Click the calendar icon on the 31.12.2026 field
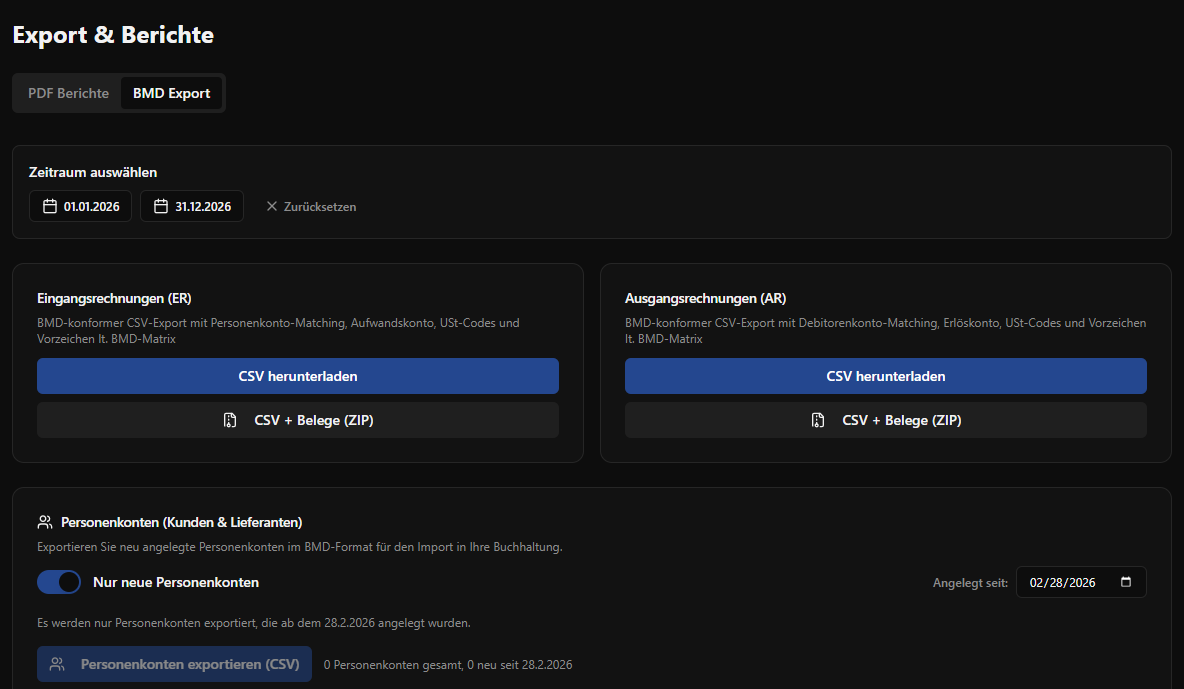This screenshot has width=1184, height=689. 160,206
